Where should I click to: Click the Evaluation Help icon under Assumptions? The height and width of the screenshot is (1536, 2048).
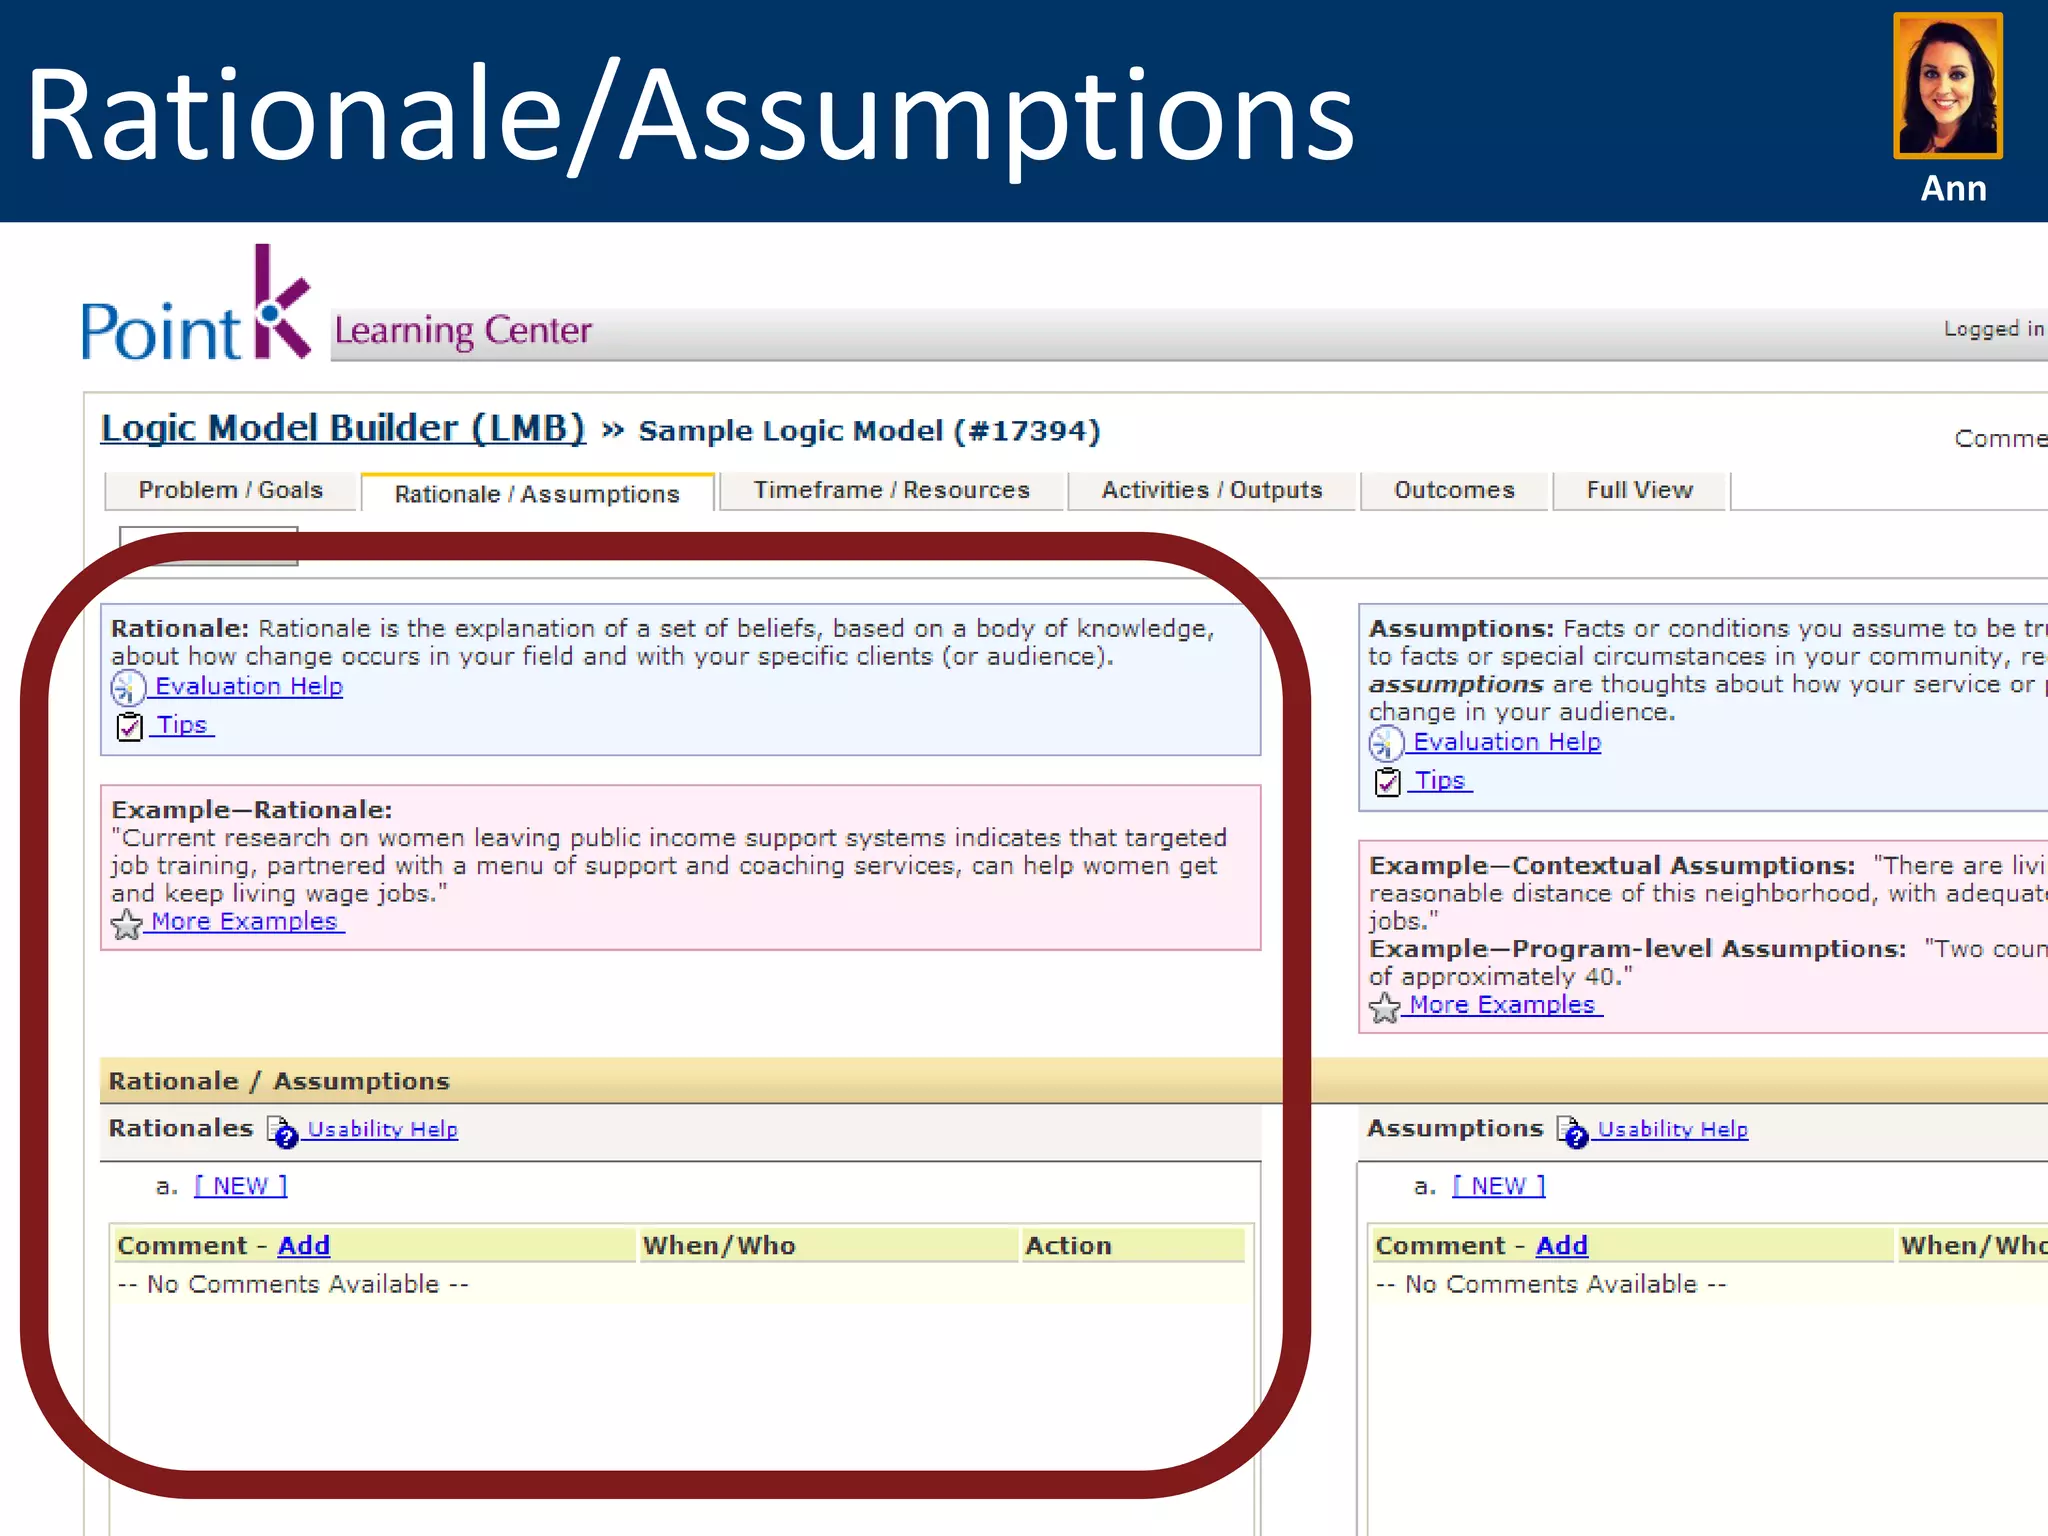click(x=1386, y=743)
